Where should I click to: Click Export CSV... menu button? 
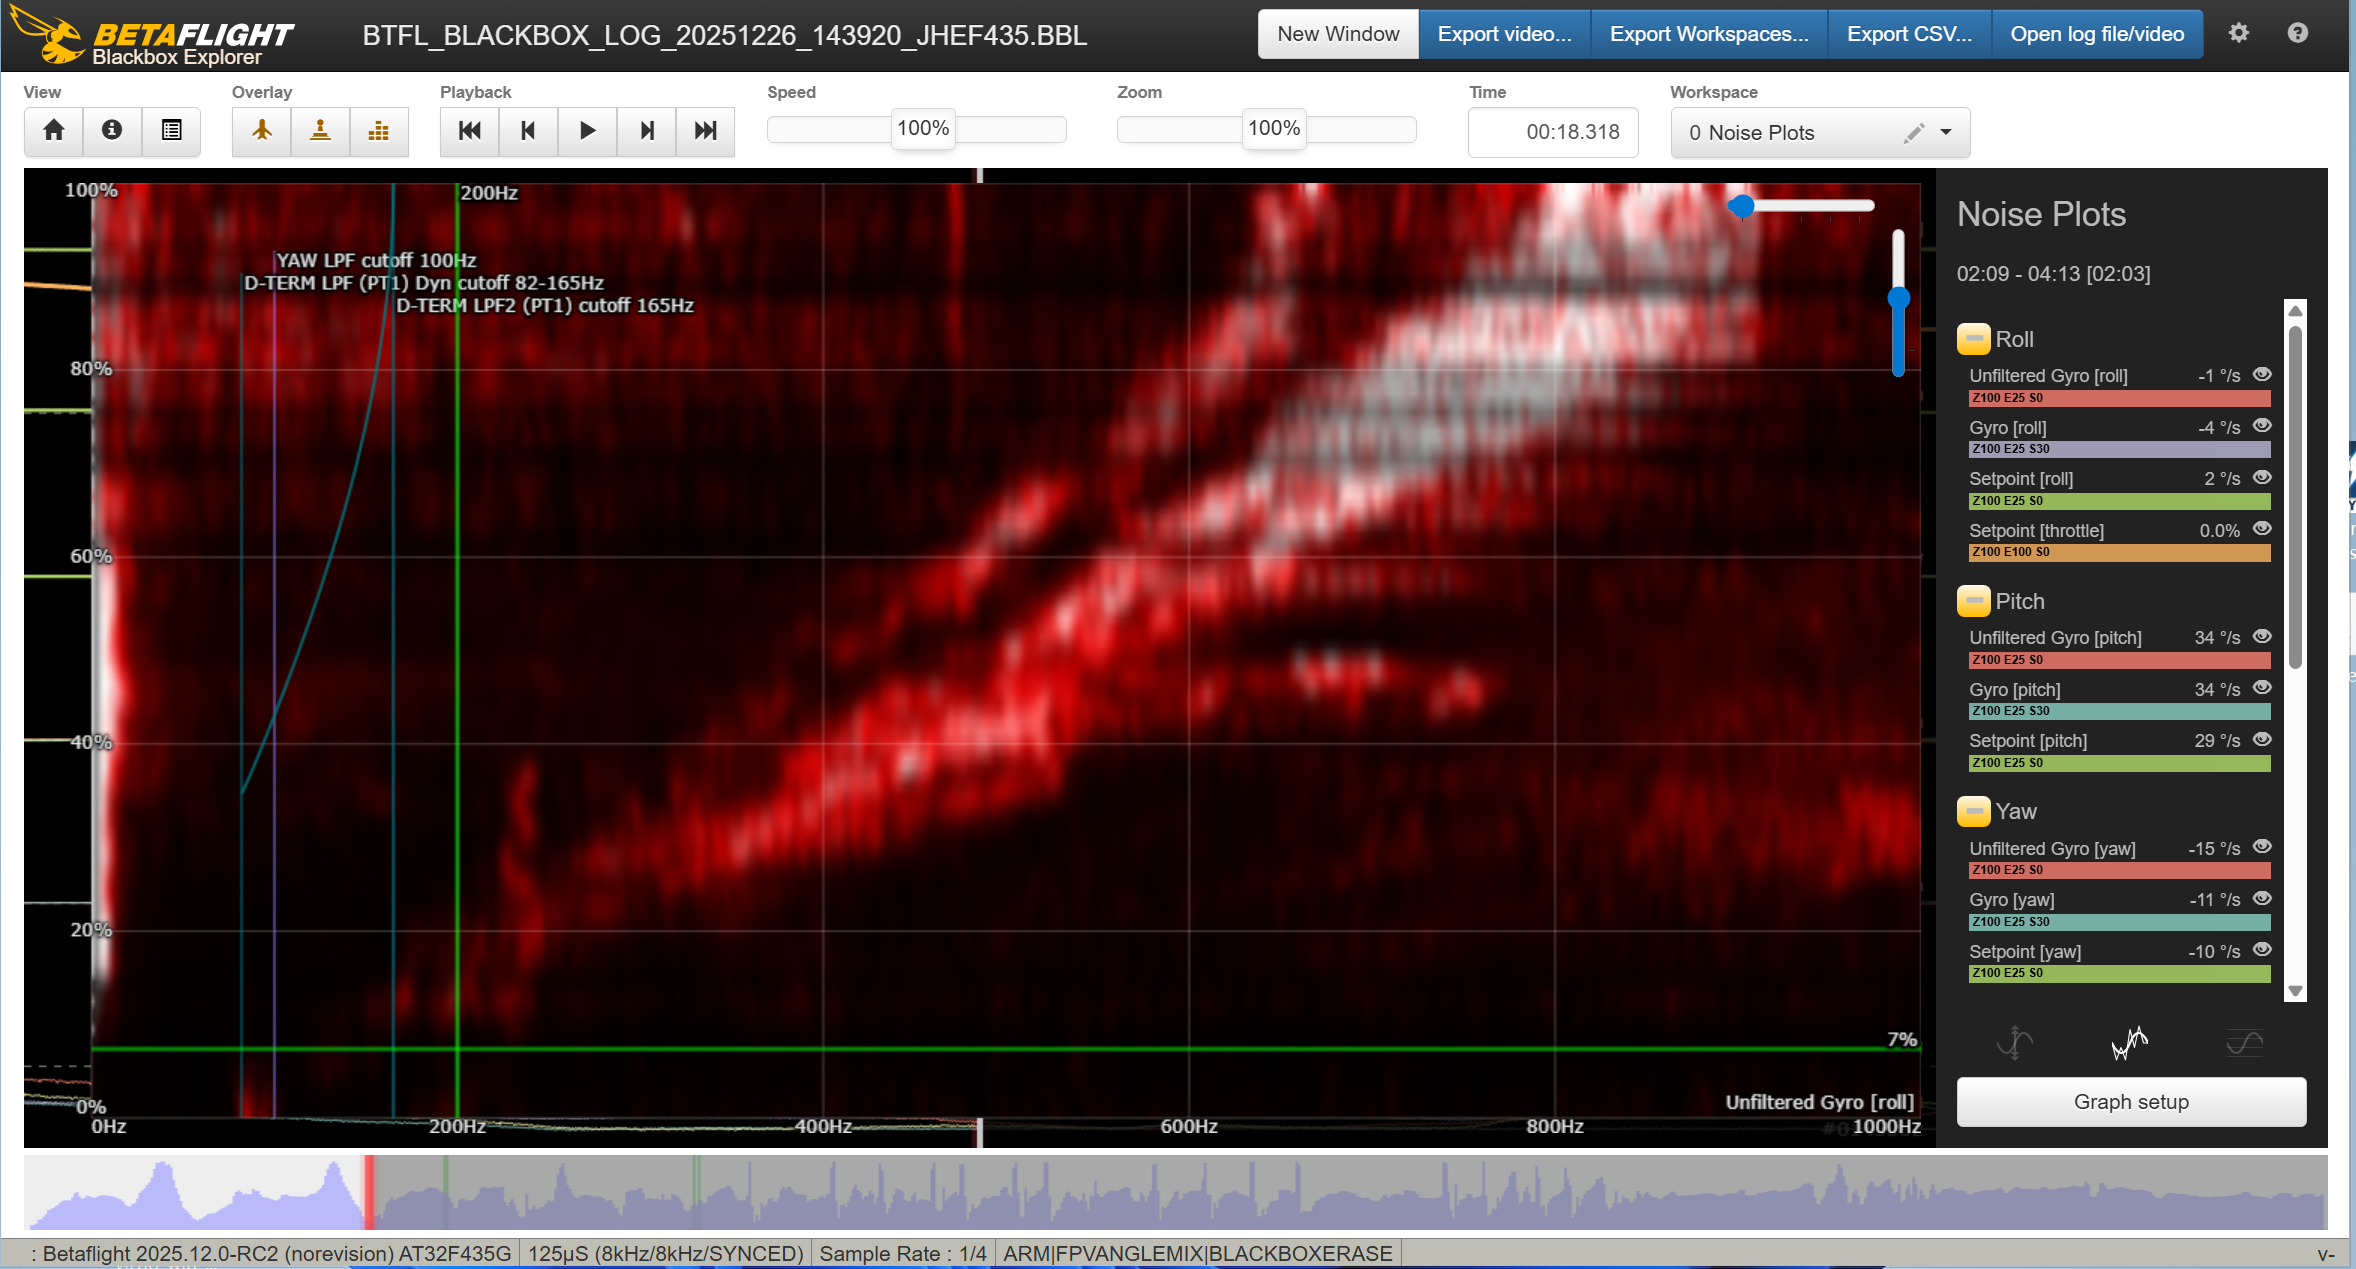click(1908, 34)
